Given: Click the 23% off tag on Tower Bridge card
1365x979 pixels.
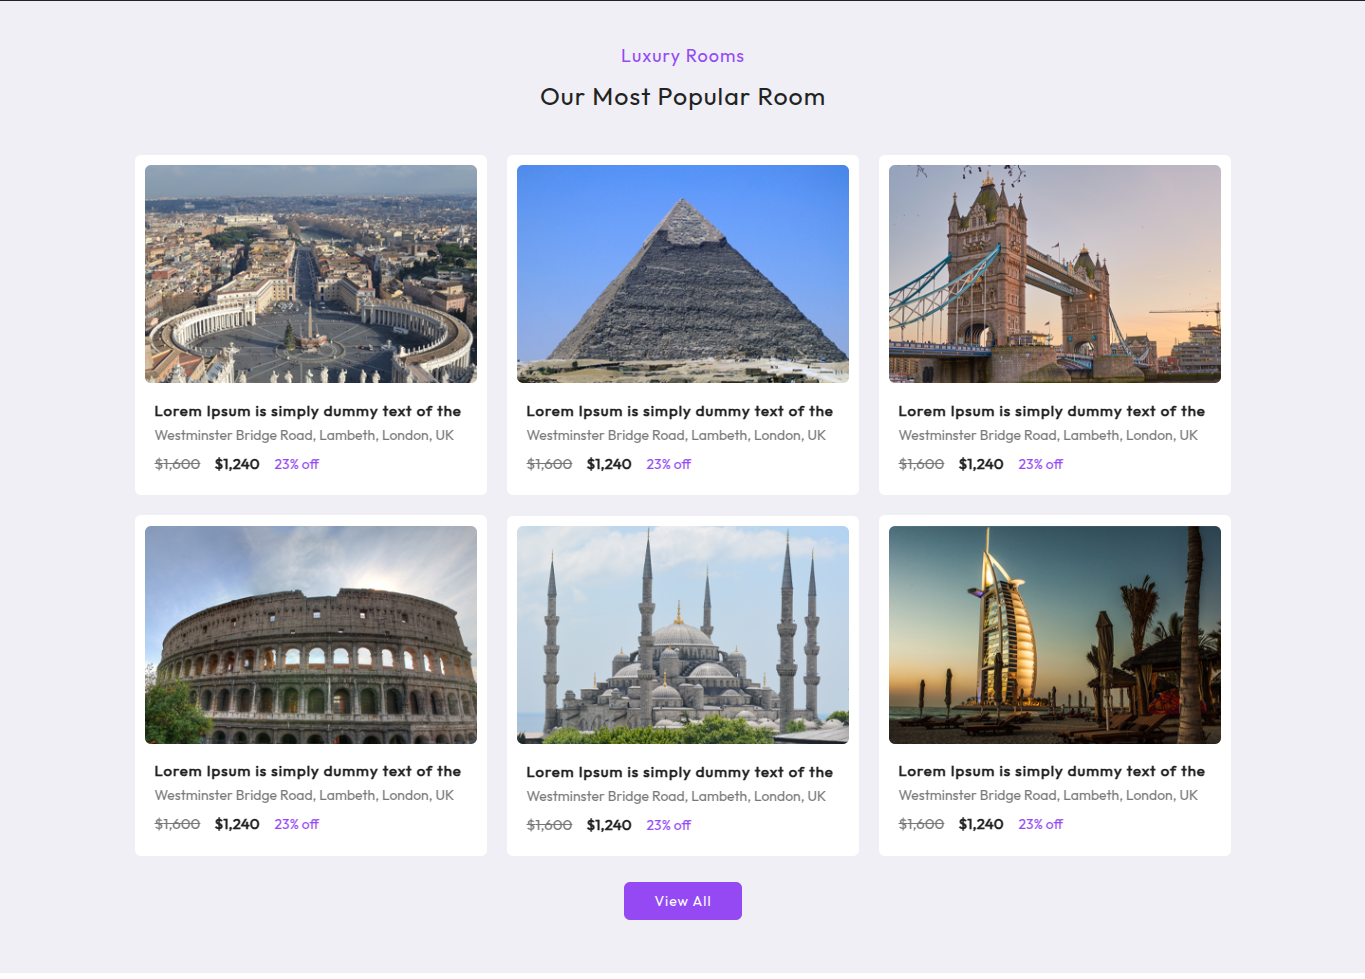Looking at the screenshot, I should click(1040, 464).
